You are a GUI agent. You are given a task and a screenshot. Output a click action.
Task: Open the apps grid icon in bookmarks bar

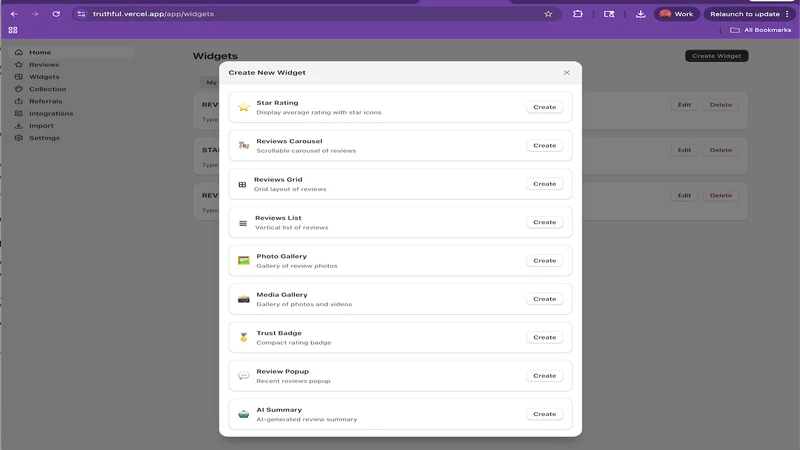pyautogui.click(x=13, y=30)
